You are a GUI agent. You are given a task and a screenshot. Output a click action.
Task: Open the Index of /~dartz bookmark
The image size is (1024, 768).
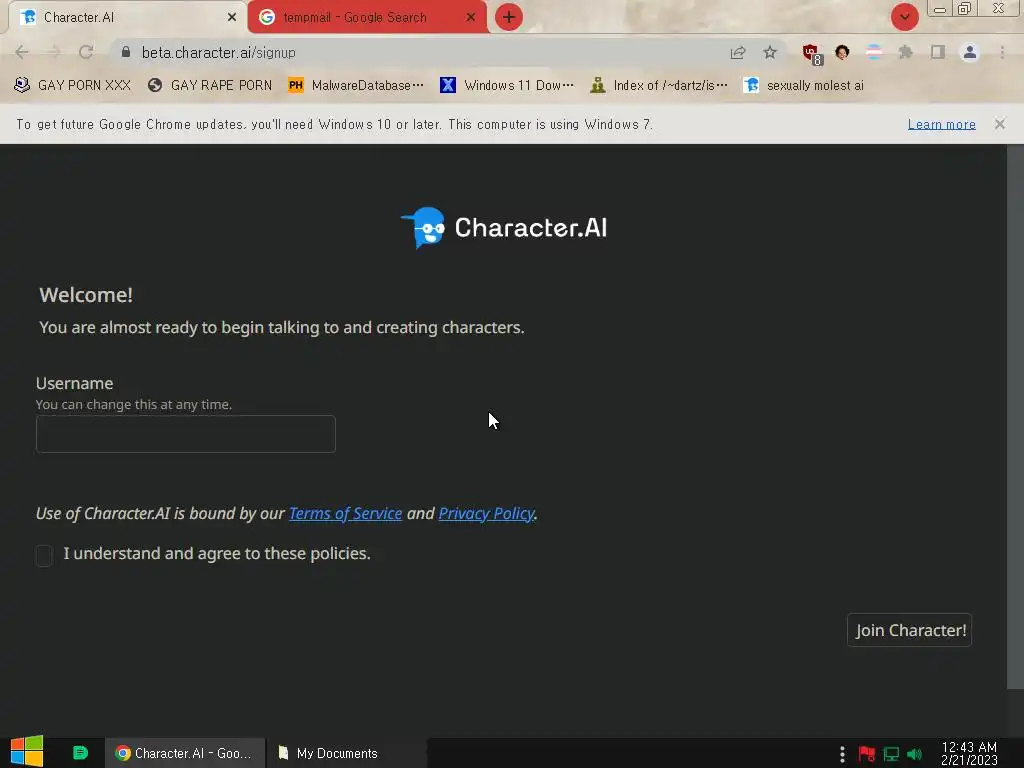(x=658, y=86)
